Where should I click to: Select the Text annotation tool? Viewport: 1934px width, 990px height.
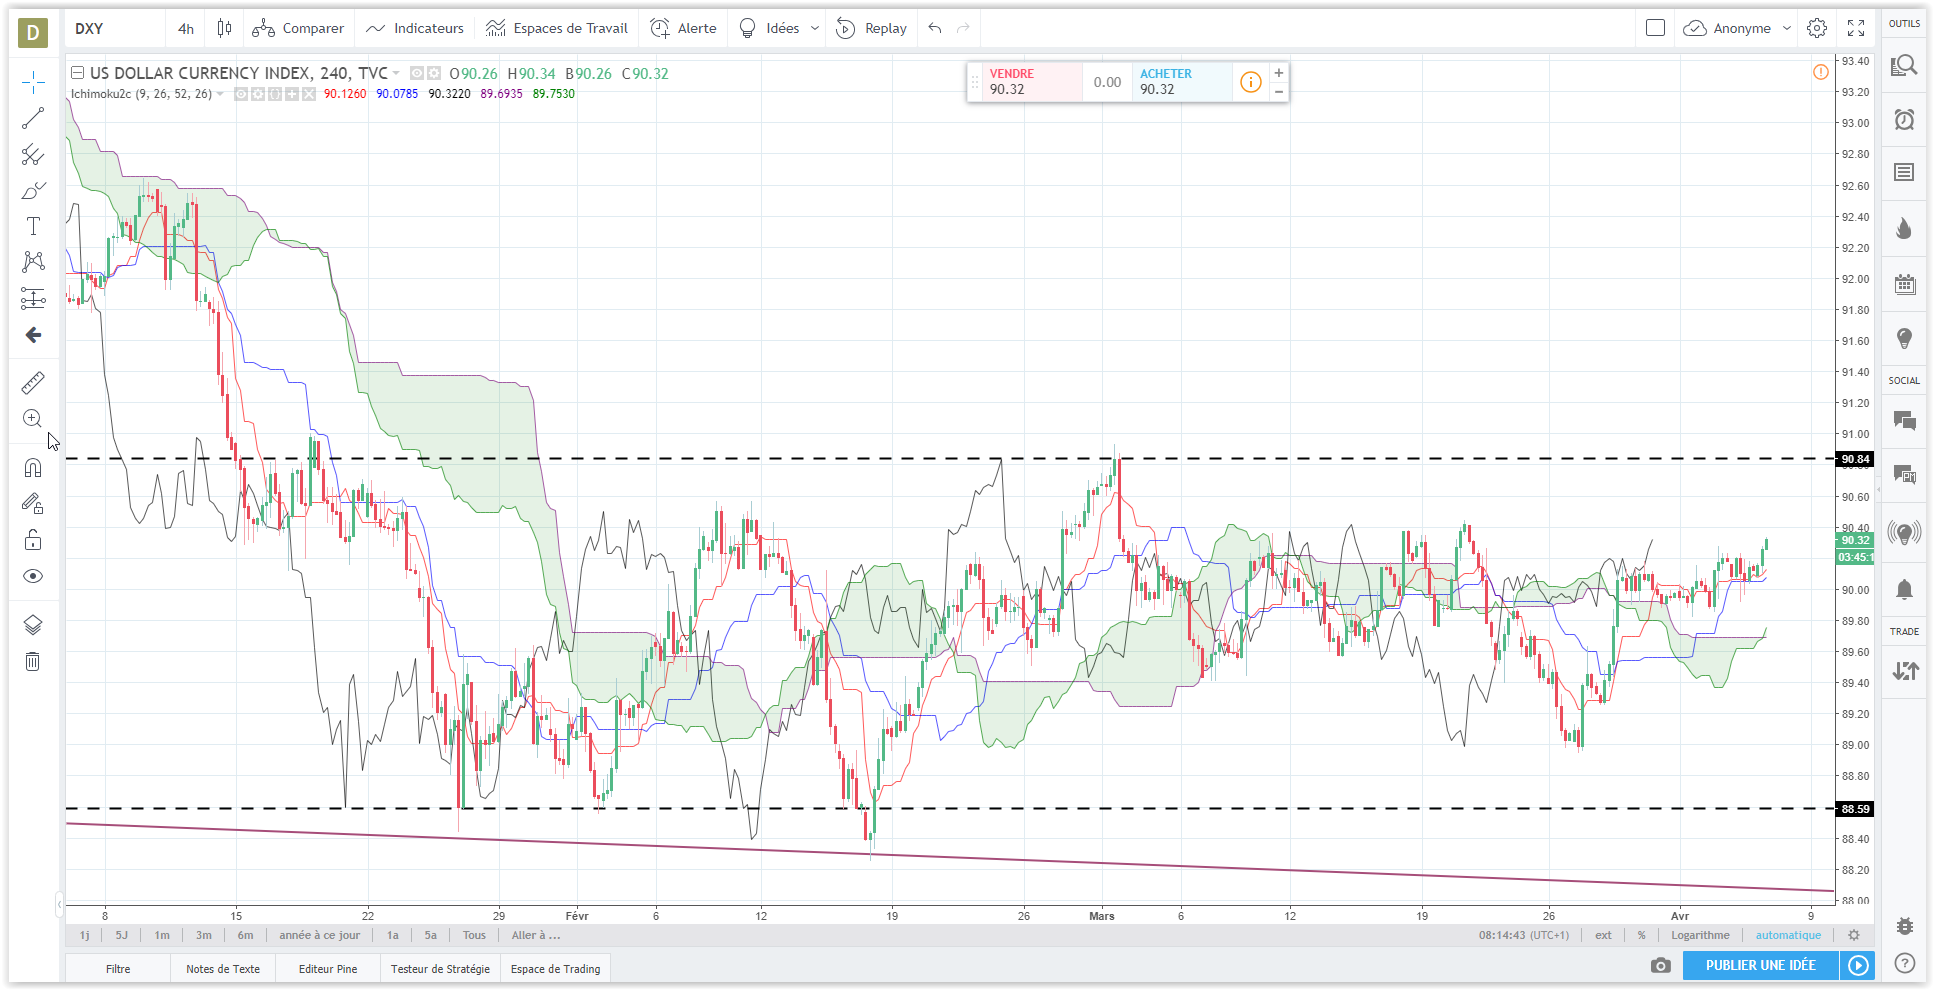coord(33,226)
